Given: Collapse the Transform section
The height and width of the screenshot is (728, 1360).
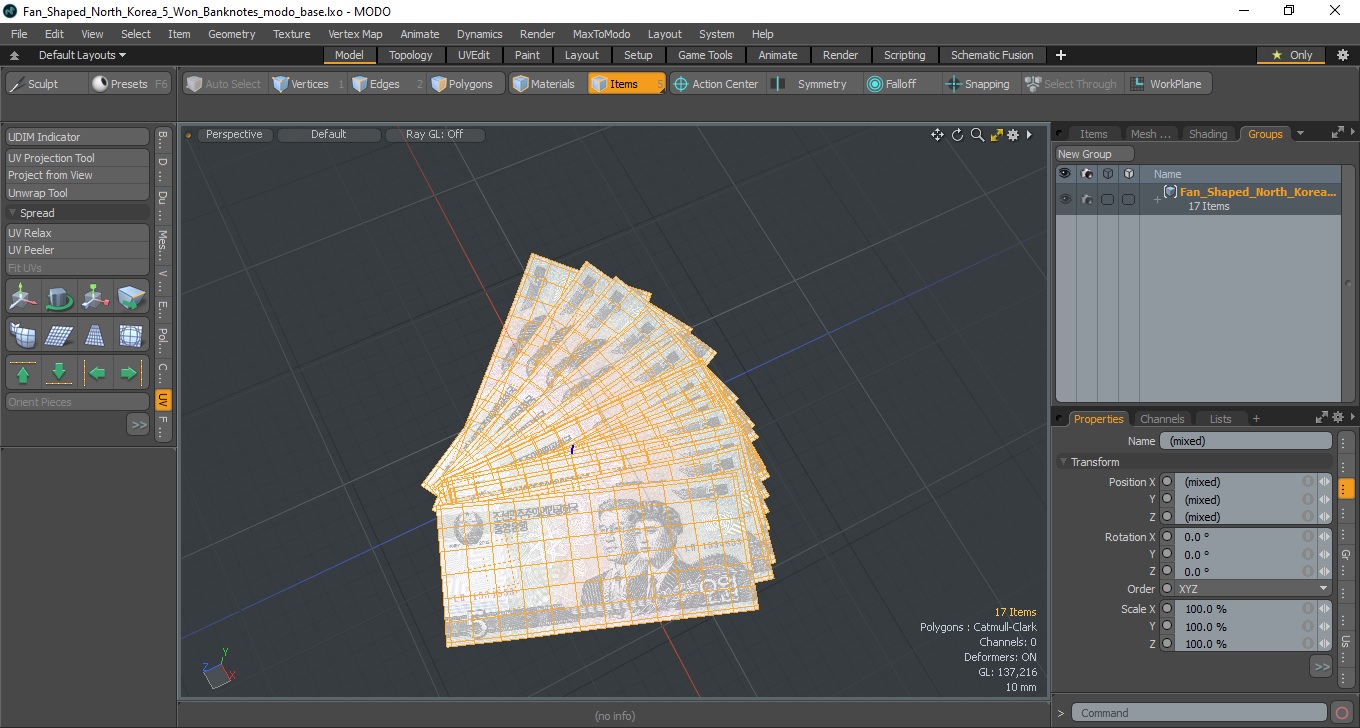Looking at the screenshot, I should coord(1063,462).
